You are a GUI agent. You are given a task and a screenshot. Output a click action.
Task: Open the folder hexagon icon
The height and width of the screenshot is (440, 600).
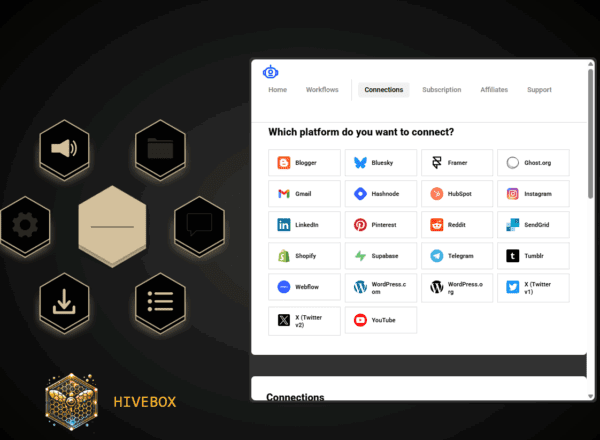tap(160, 149)
